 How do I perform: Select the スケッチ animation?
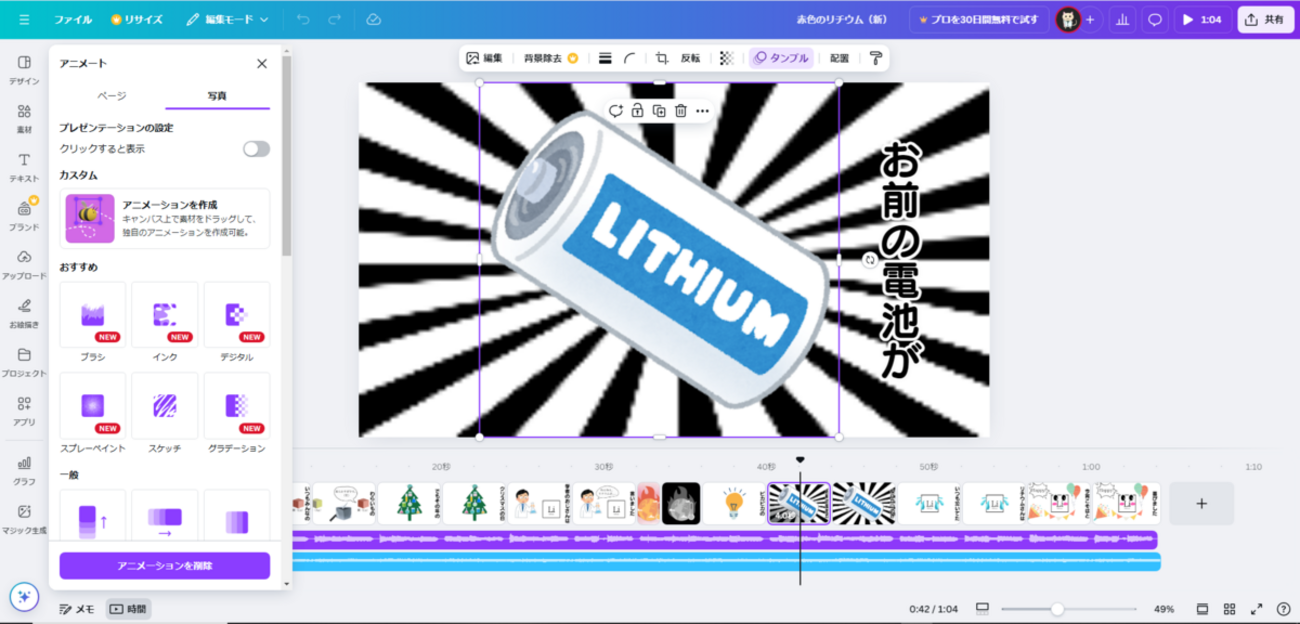165,413
